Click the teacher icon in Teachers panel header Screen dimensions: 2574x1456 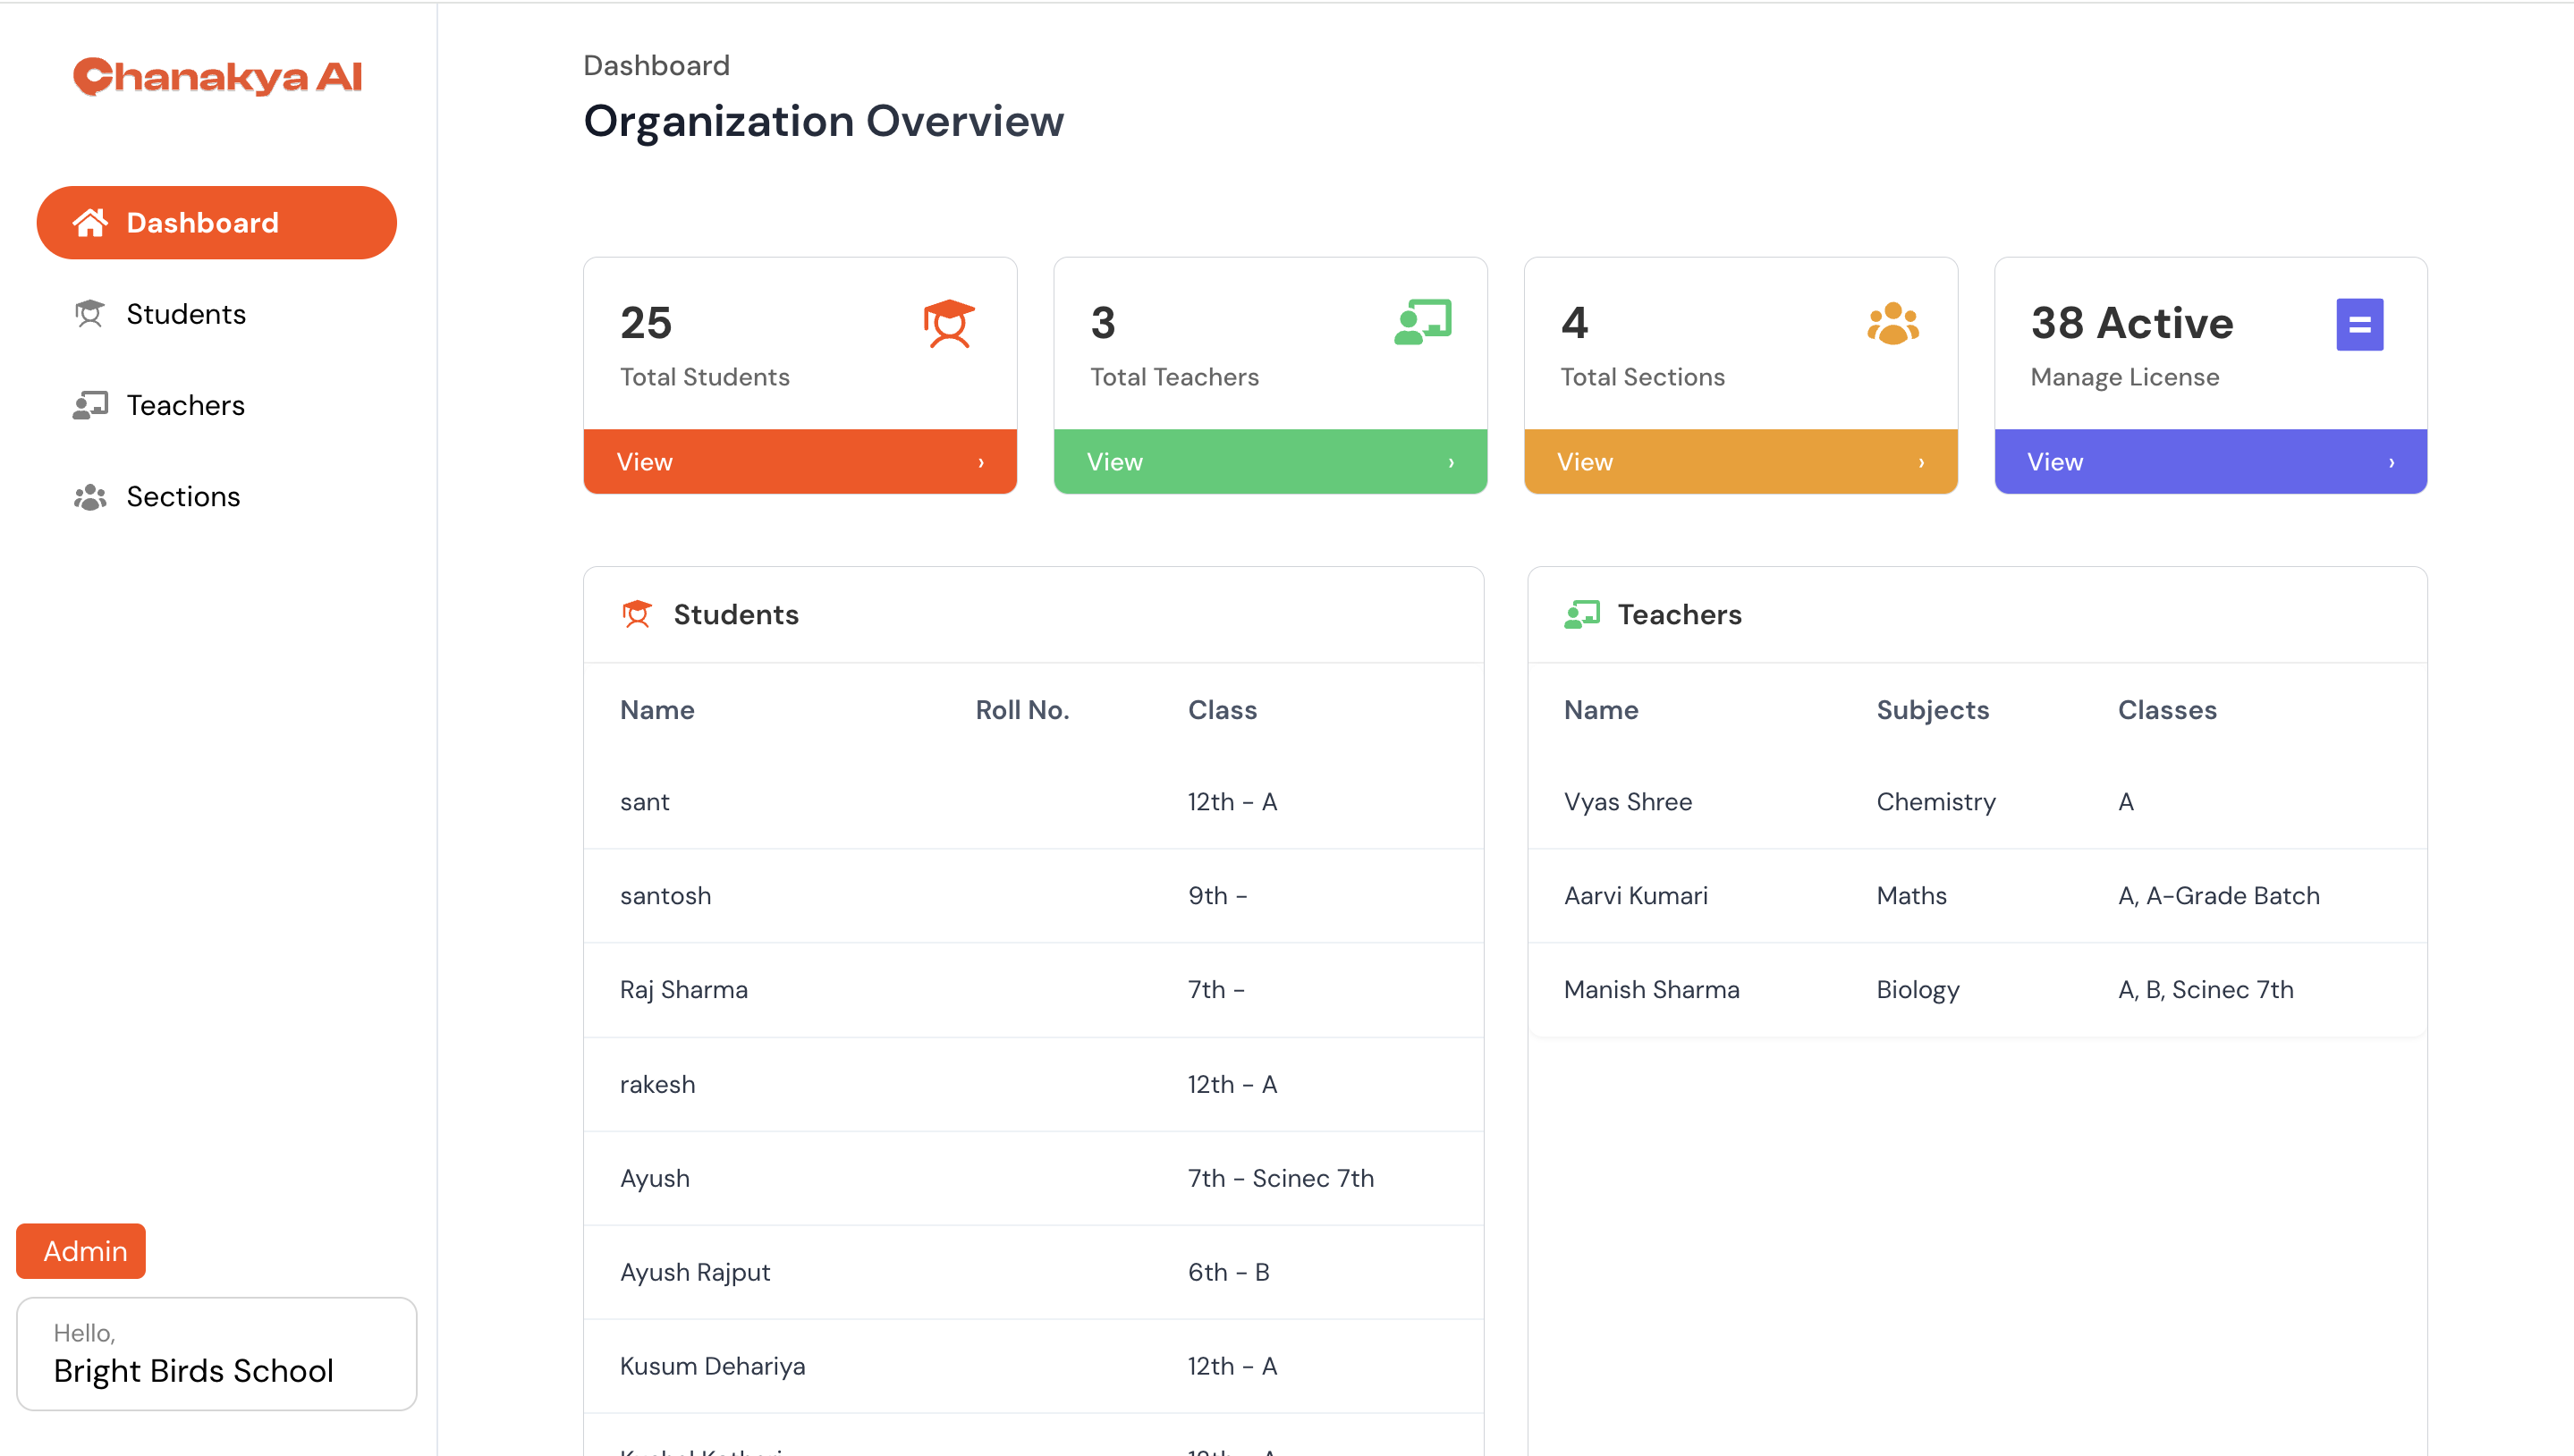[x=1582, y=614]
